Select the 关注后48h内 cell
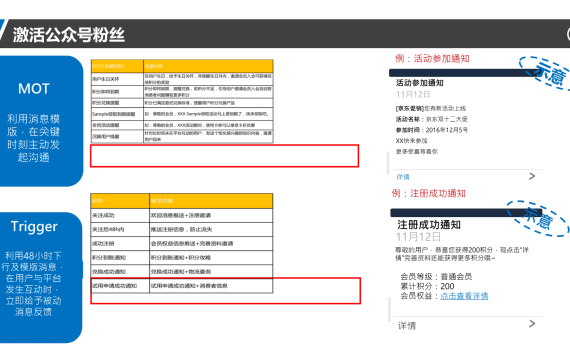The height and width of the screenshot is (360, 570). (x=120, y=229)
